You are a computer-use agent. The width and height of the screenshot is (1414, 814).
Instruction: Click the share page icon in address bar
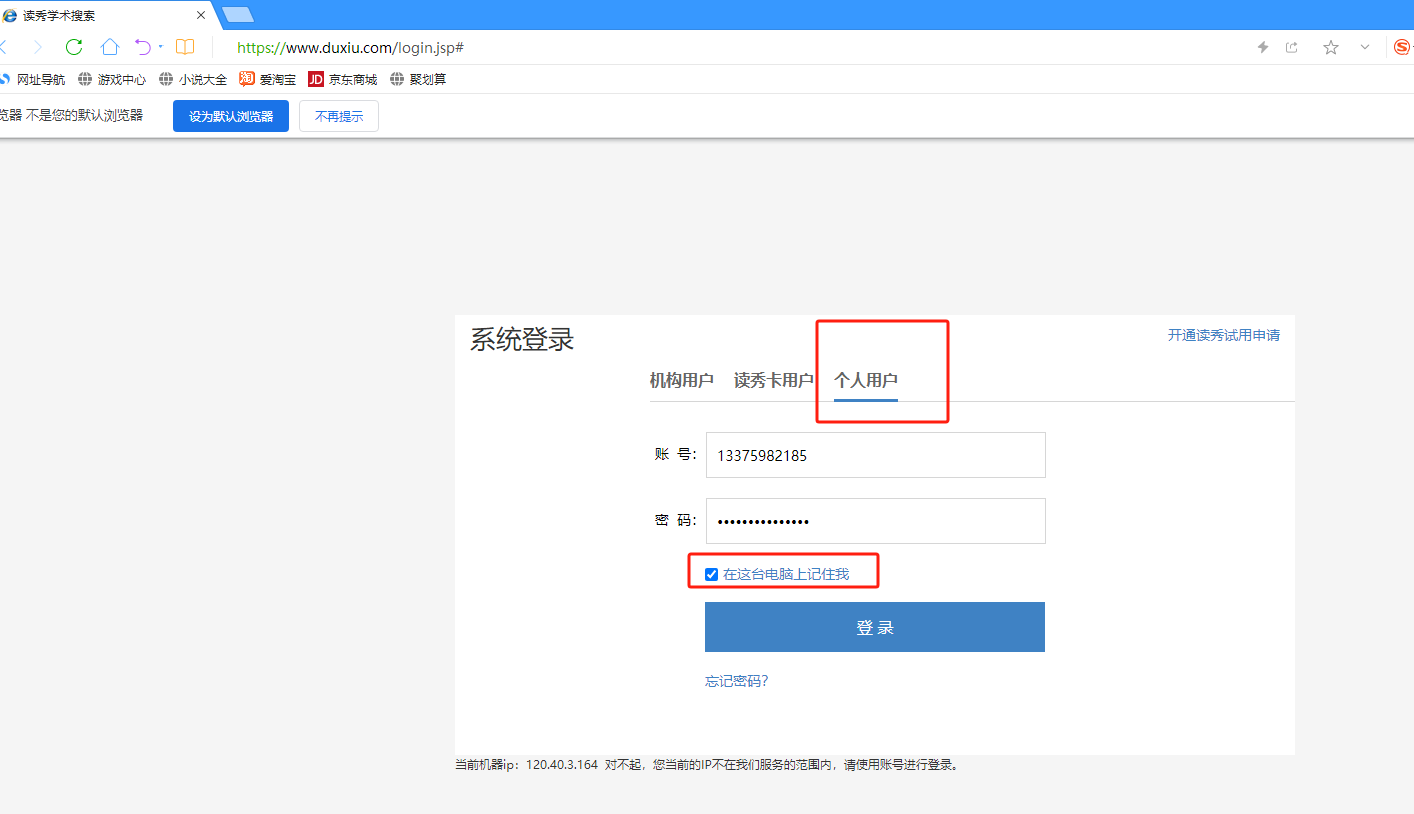click(x=1292, y=47)
